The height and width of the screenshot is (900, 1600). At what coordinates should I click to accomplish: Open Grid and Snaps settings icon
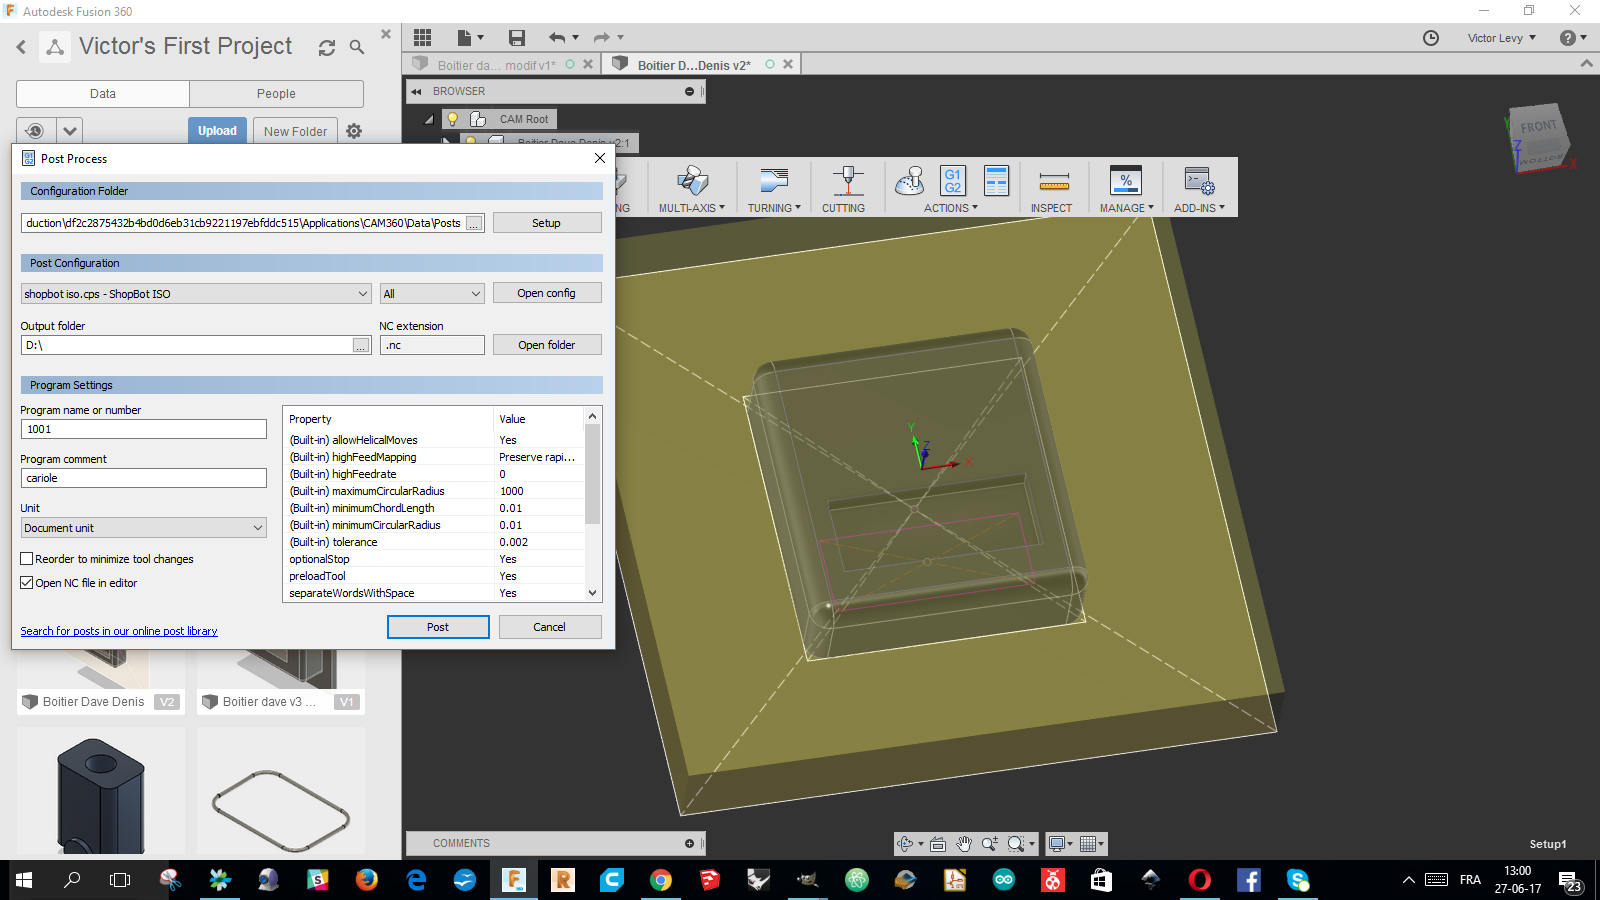coord(1088,844)
